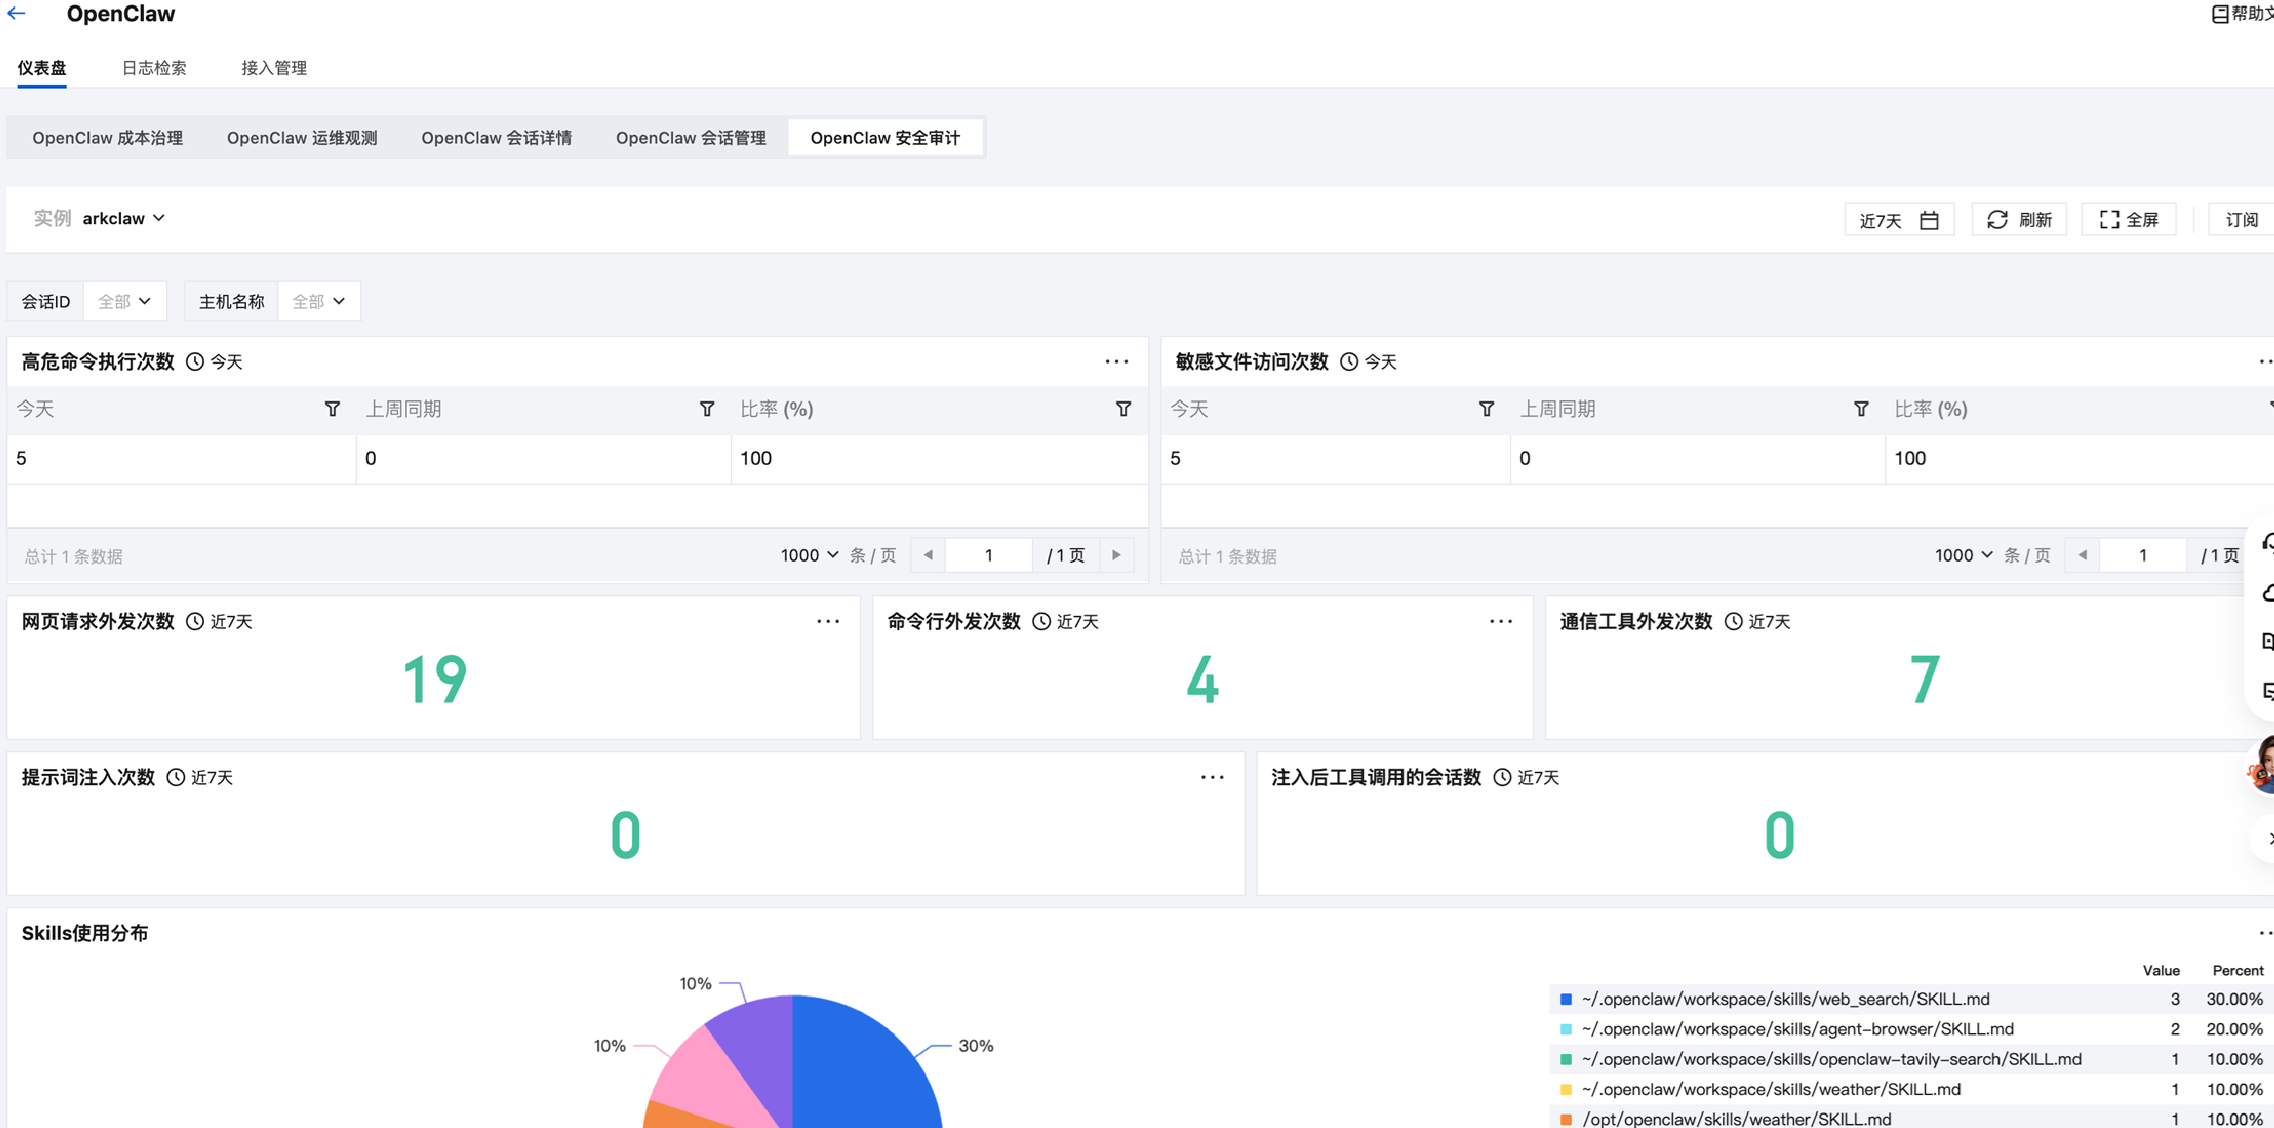Image resolution: width=2274 pixels, height=1128 pixels.
Task: Click blue web_search legend color swatch
Action: click(1566, 999)
